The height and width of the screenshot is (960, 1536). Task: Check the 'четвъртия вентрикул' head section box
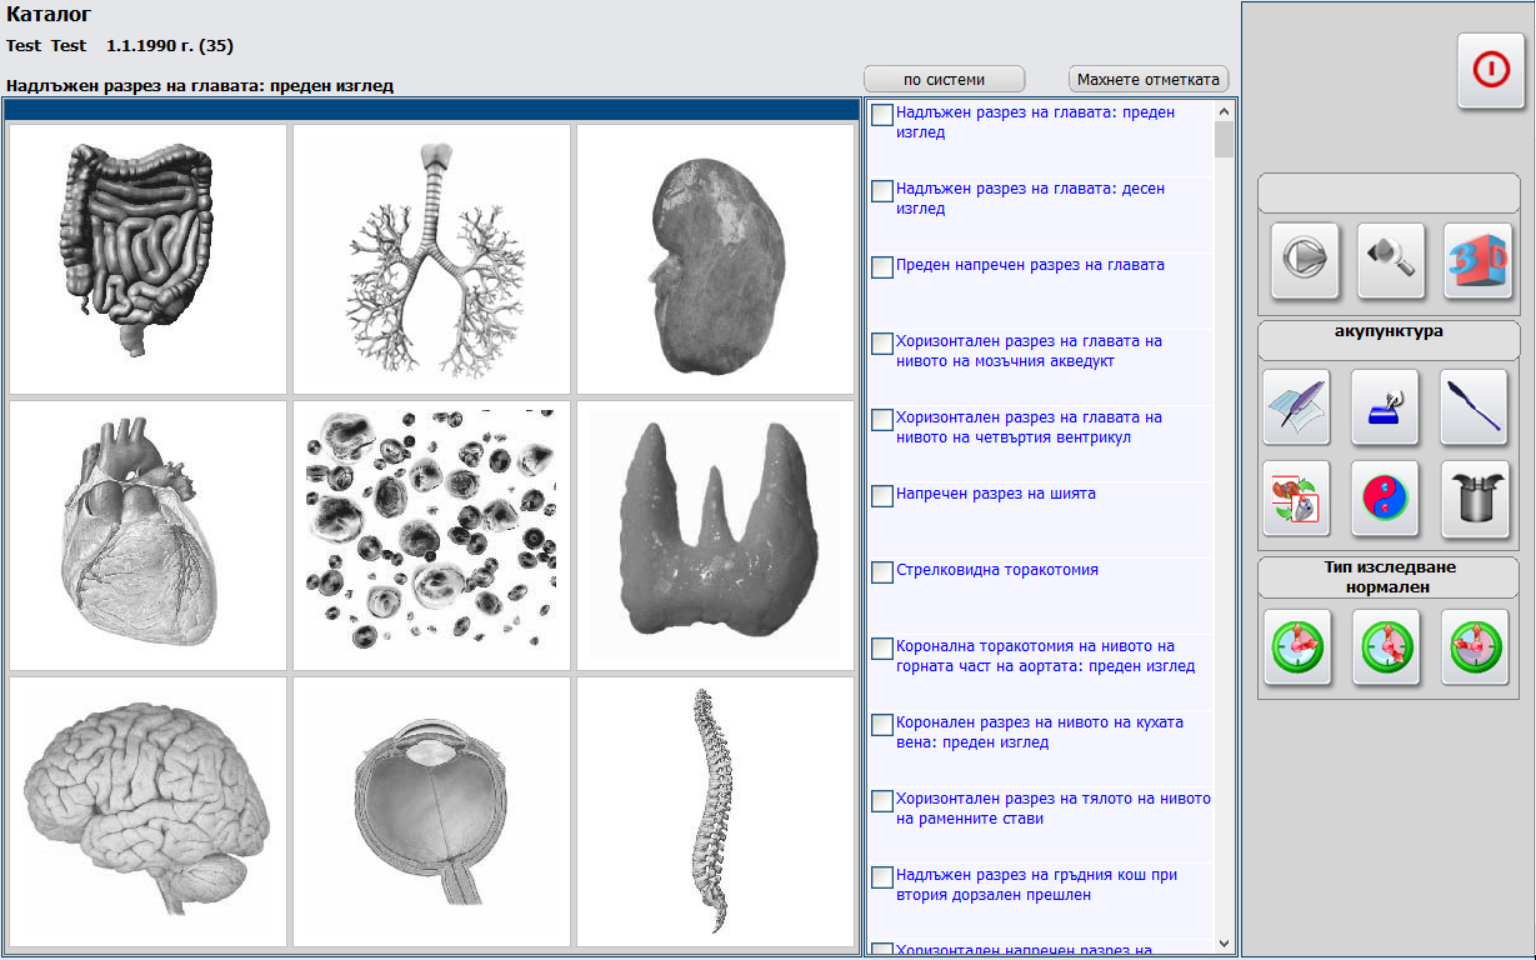(x=882, y=420)
